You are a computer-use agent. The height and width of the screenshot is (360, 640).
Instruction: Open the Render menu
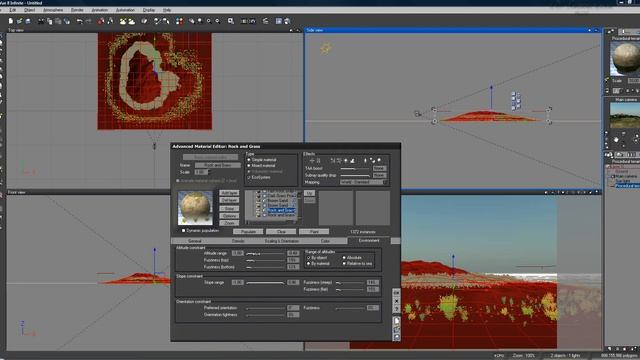[x=77, y=10]
